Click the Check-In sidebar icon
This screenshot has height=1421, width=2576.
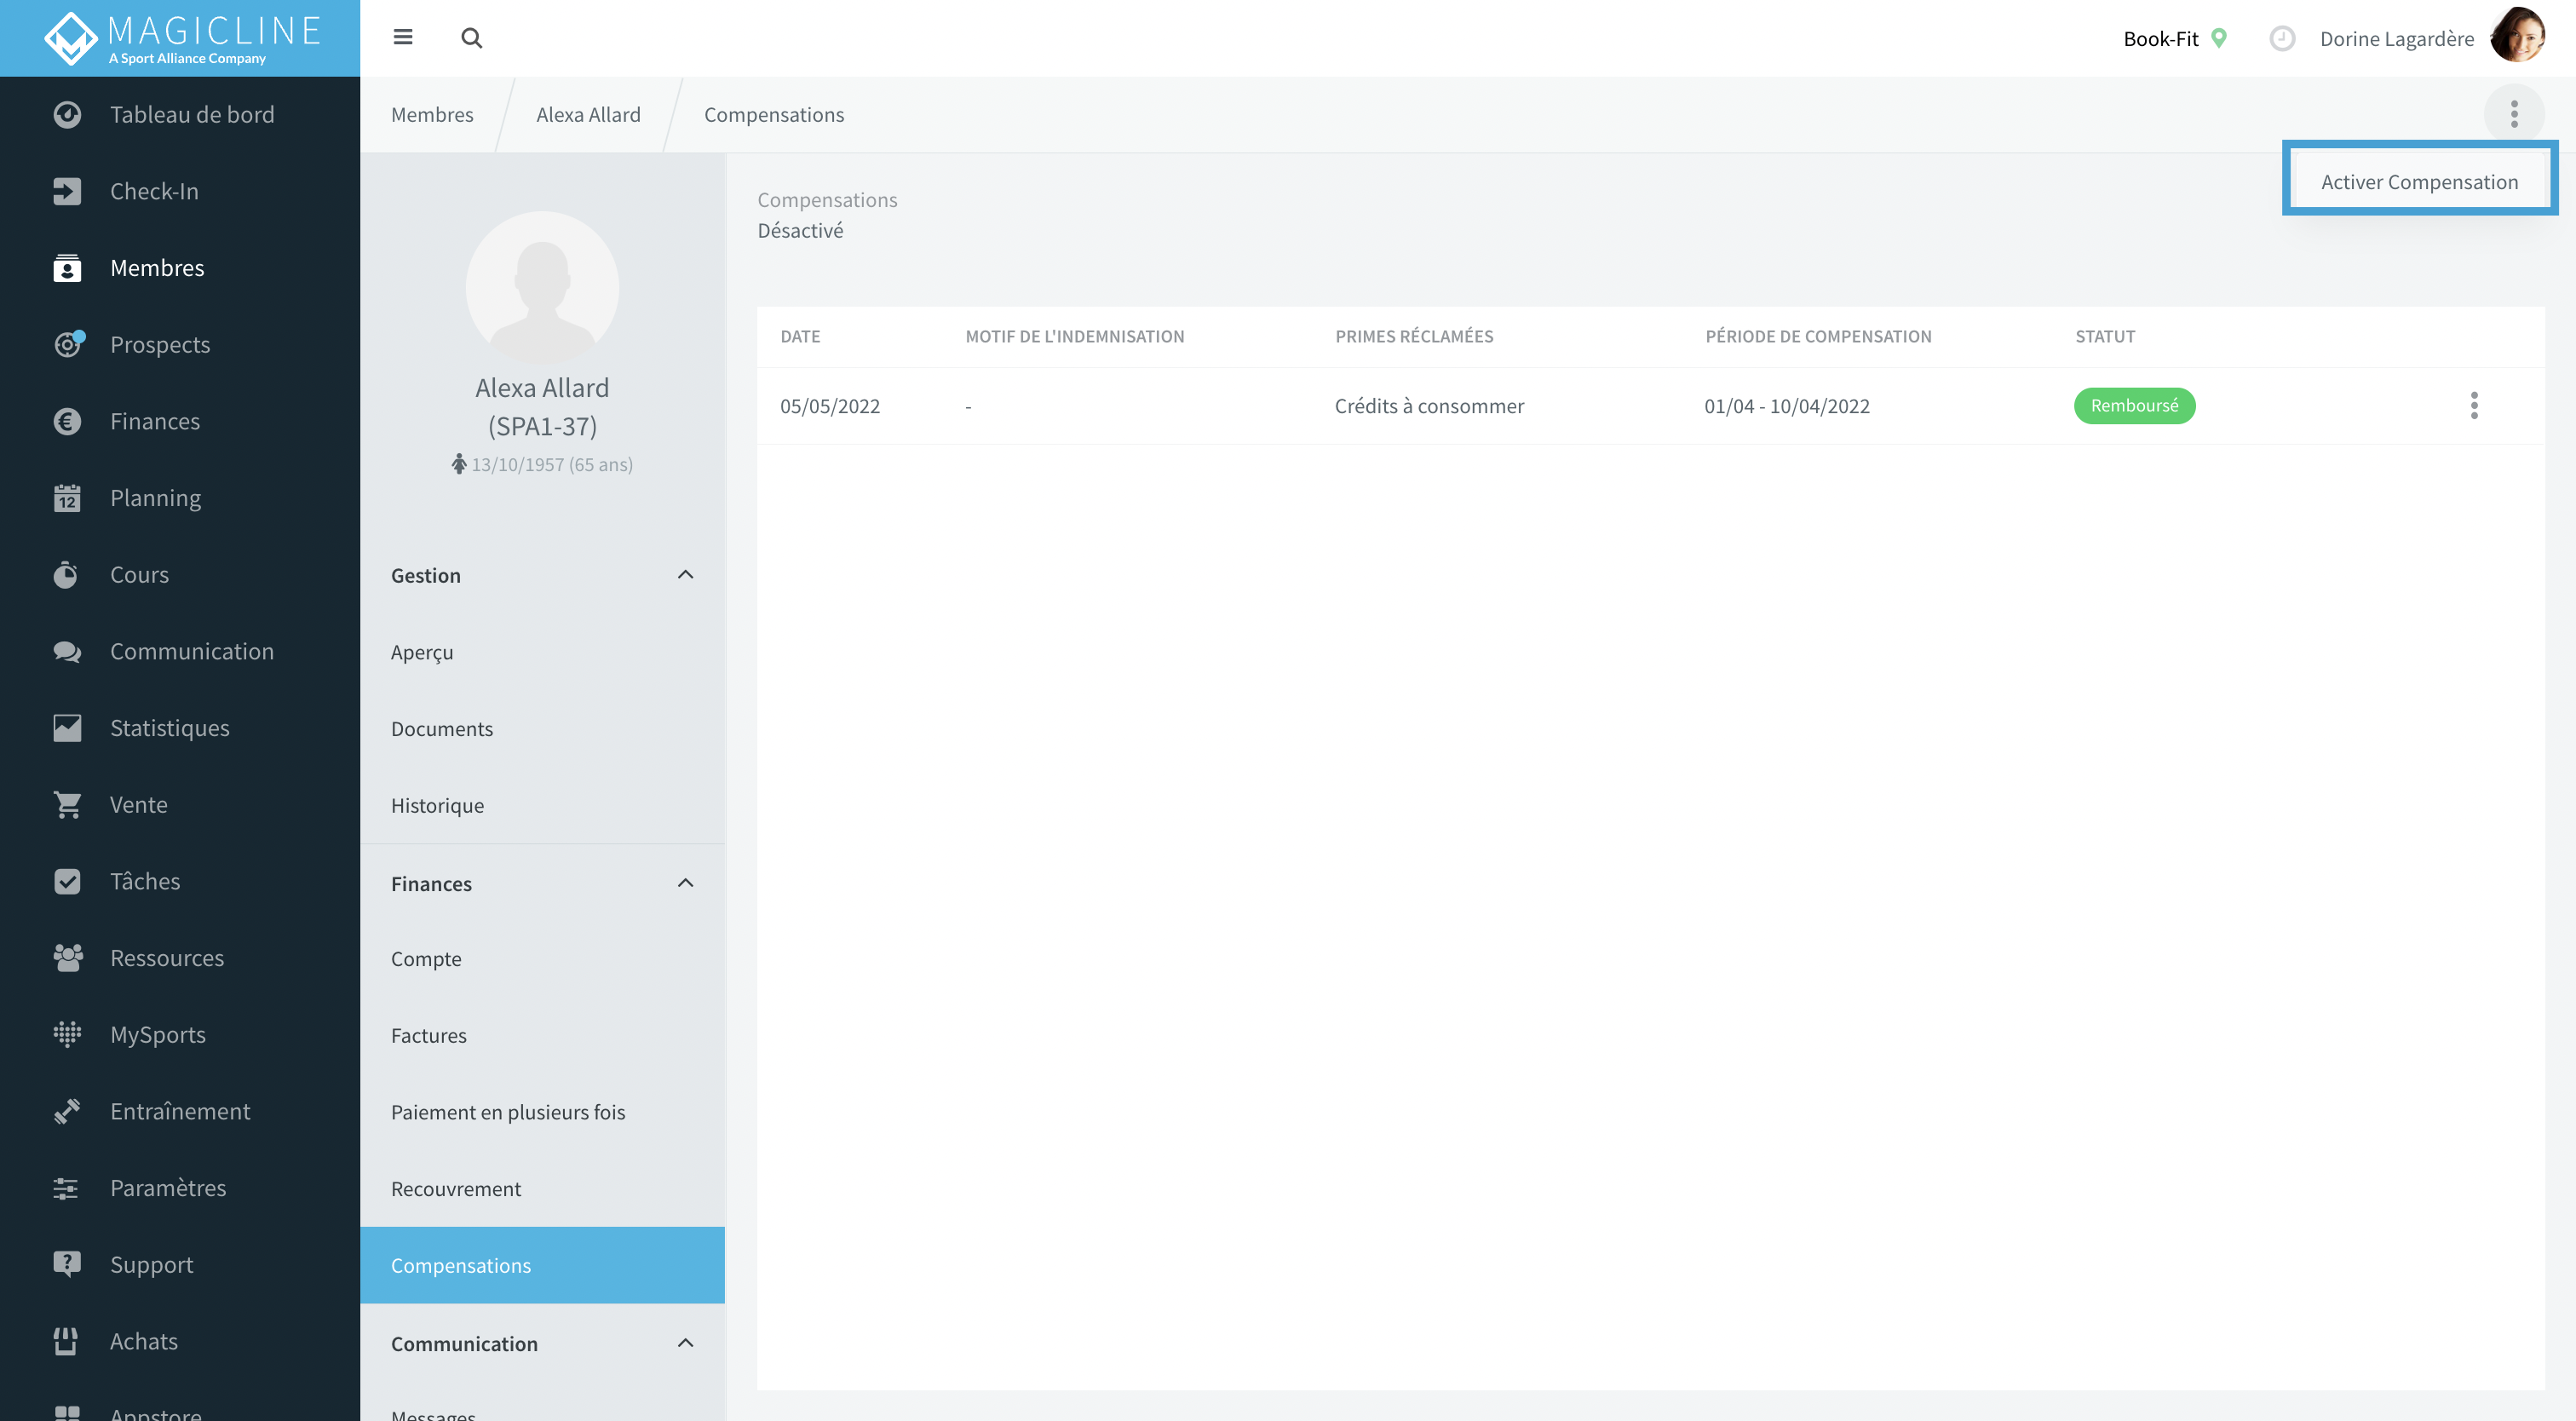(67, 191)
